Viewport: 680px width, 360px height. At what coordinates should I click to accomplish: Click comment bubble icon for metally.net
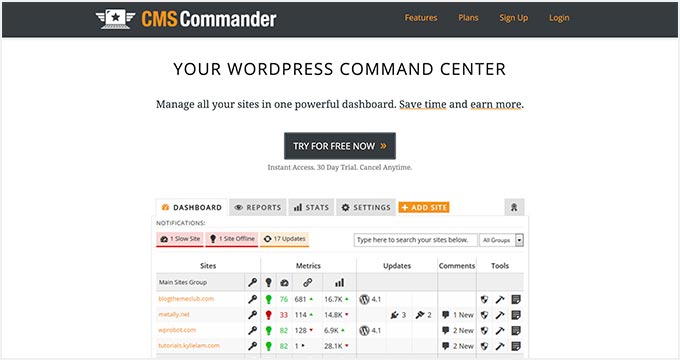click(x=445, y=315)
